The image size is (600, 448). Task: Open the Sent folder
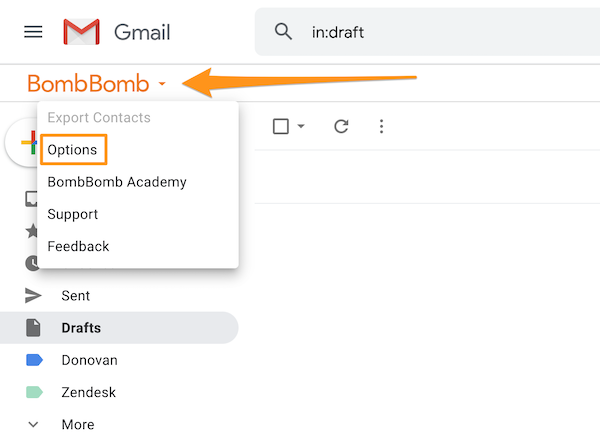click(x=75, y=296)
